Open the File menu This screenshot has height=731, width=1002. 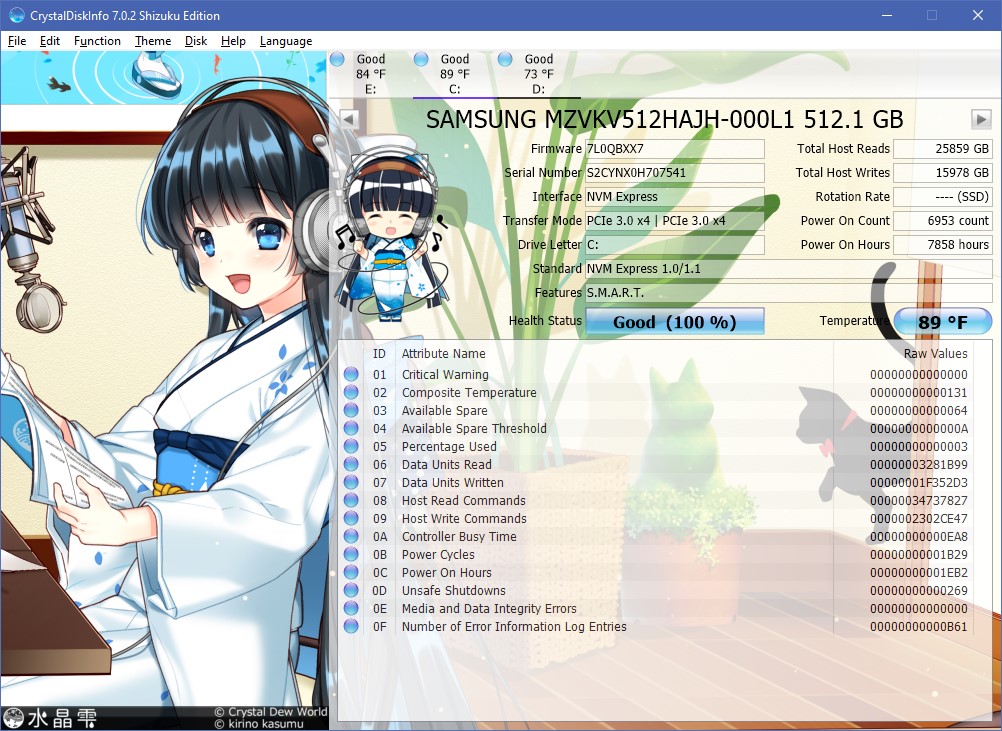point(17,41)
